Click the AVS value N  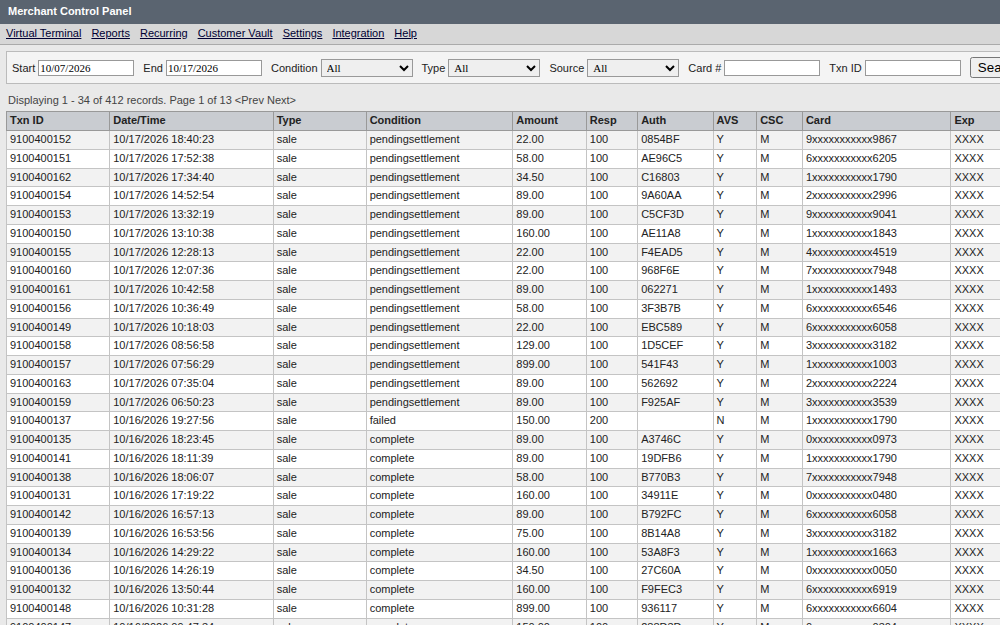coord(720,421)
